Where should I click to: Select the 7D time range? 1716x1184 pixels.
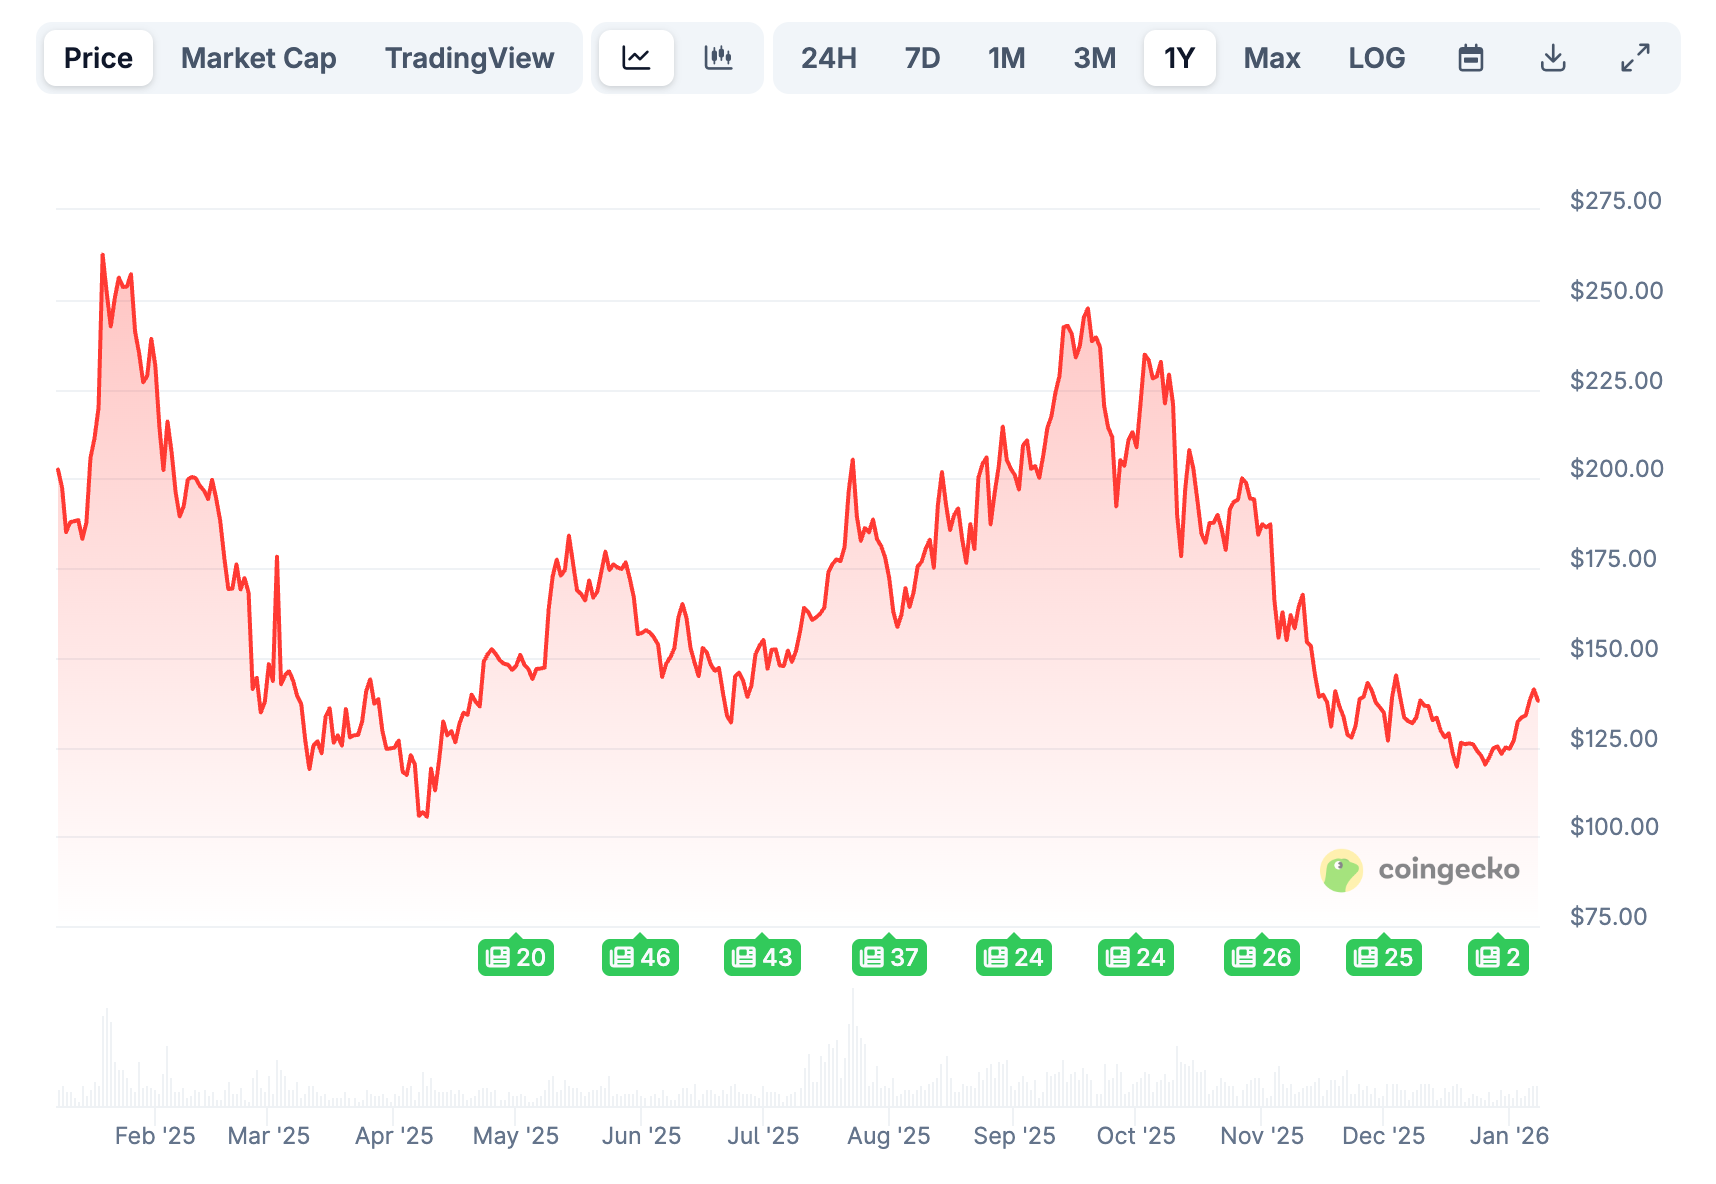click(x=922, y=58)
